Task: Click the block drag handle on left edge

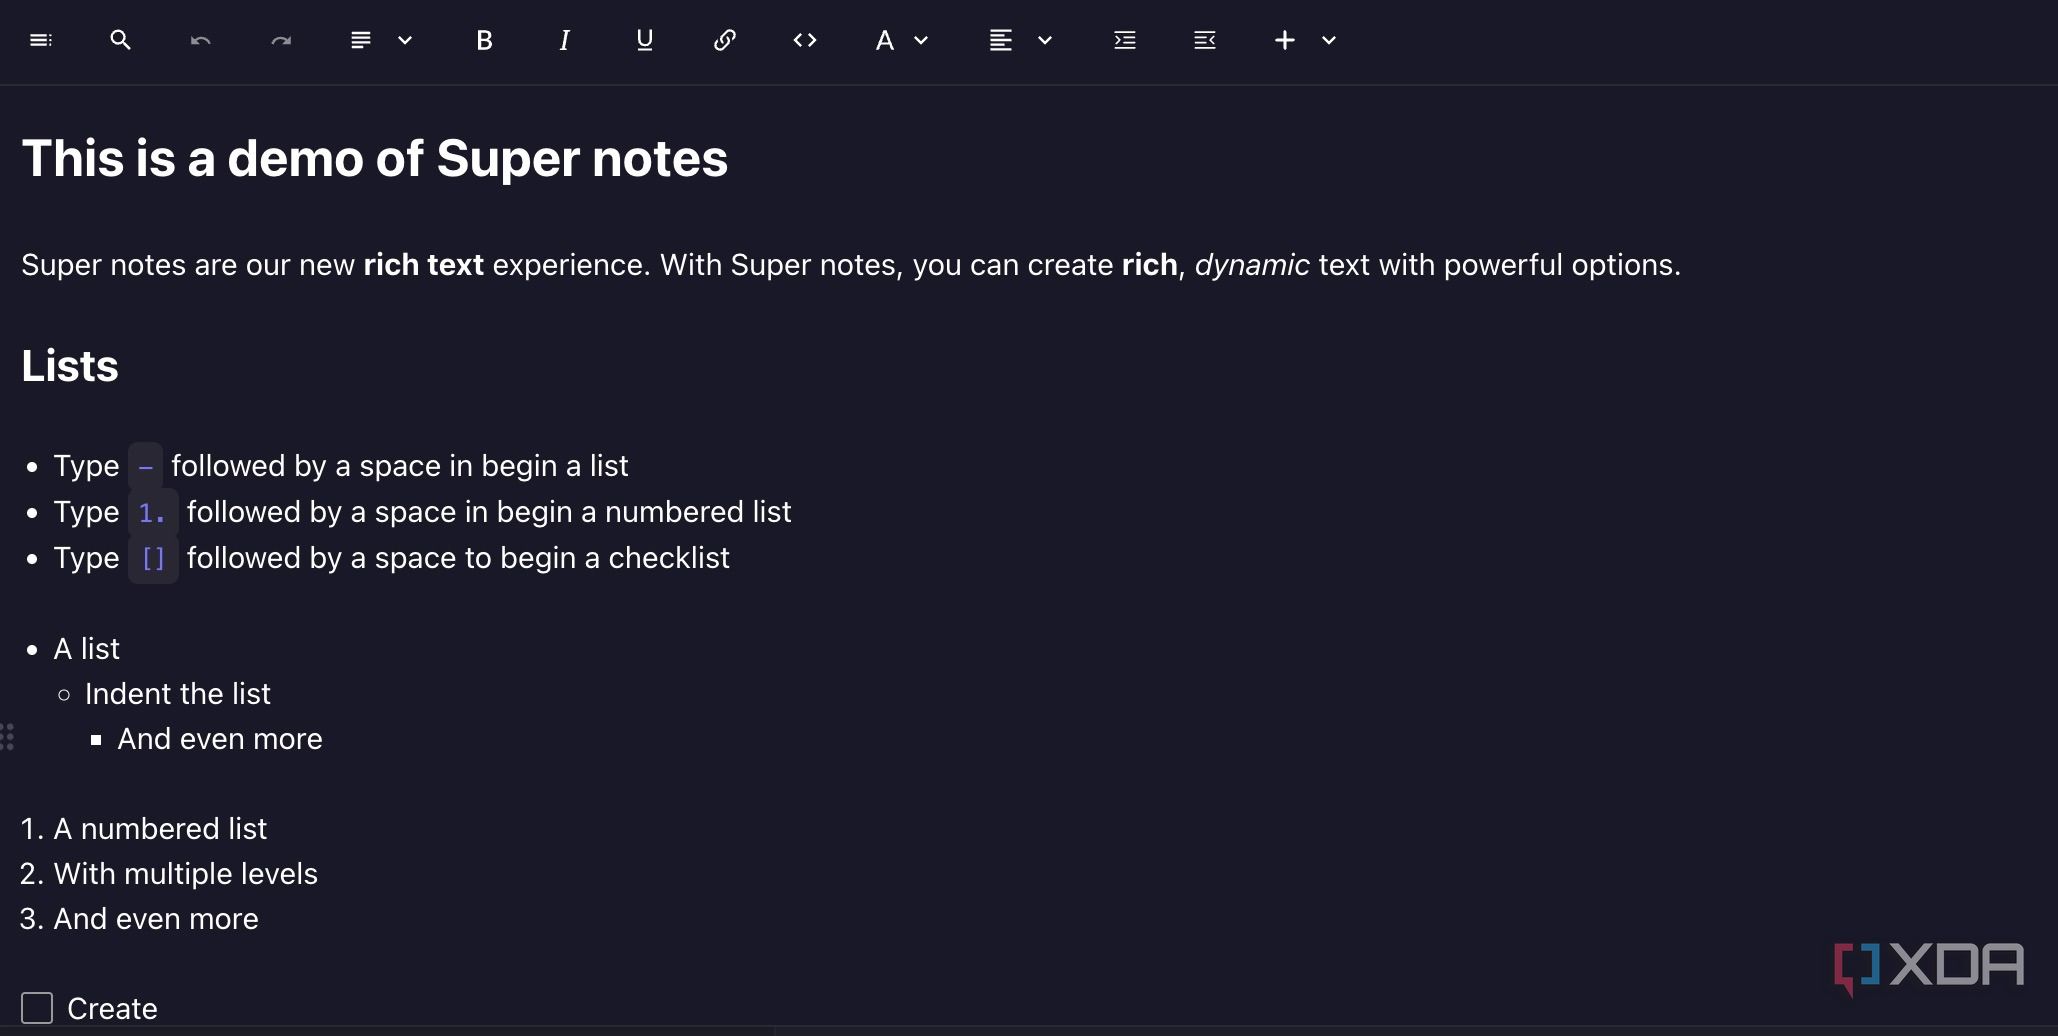Action: click(7, 737)
